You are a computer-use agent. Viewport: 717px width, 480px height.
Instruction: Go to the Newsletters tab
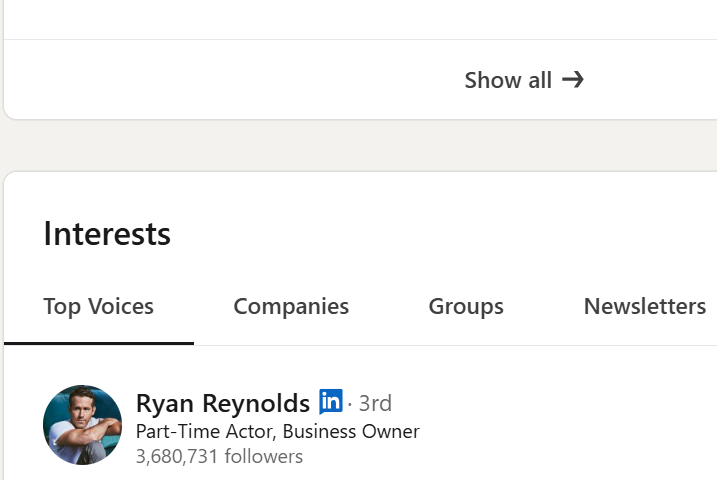[x=645, y=306]
